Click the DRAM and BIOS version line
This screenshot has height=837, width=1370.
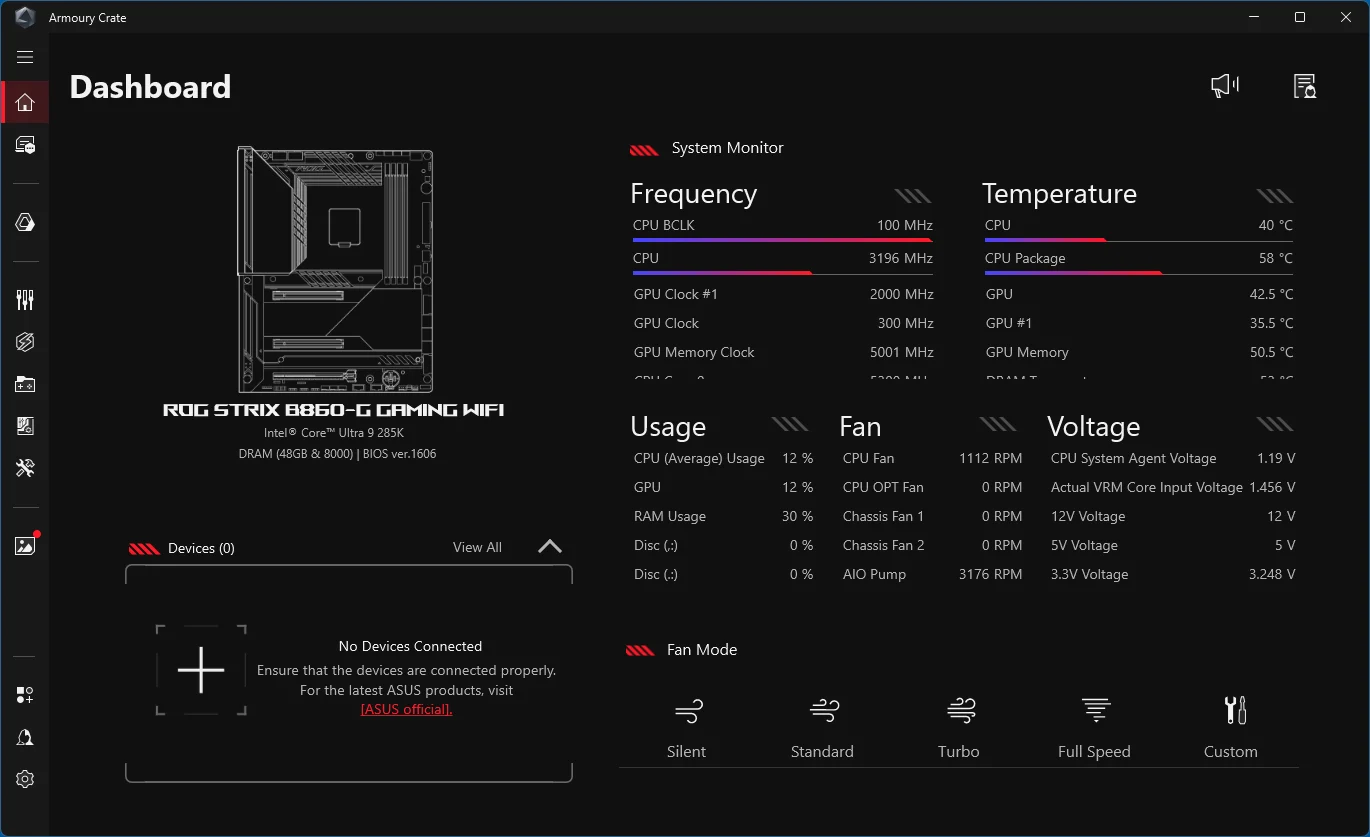337,454
